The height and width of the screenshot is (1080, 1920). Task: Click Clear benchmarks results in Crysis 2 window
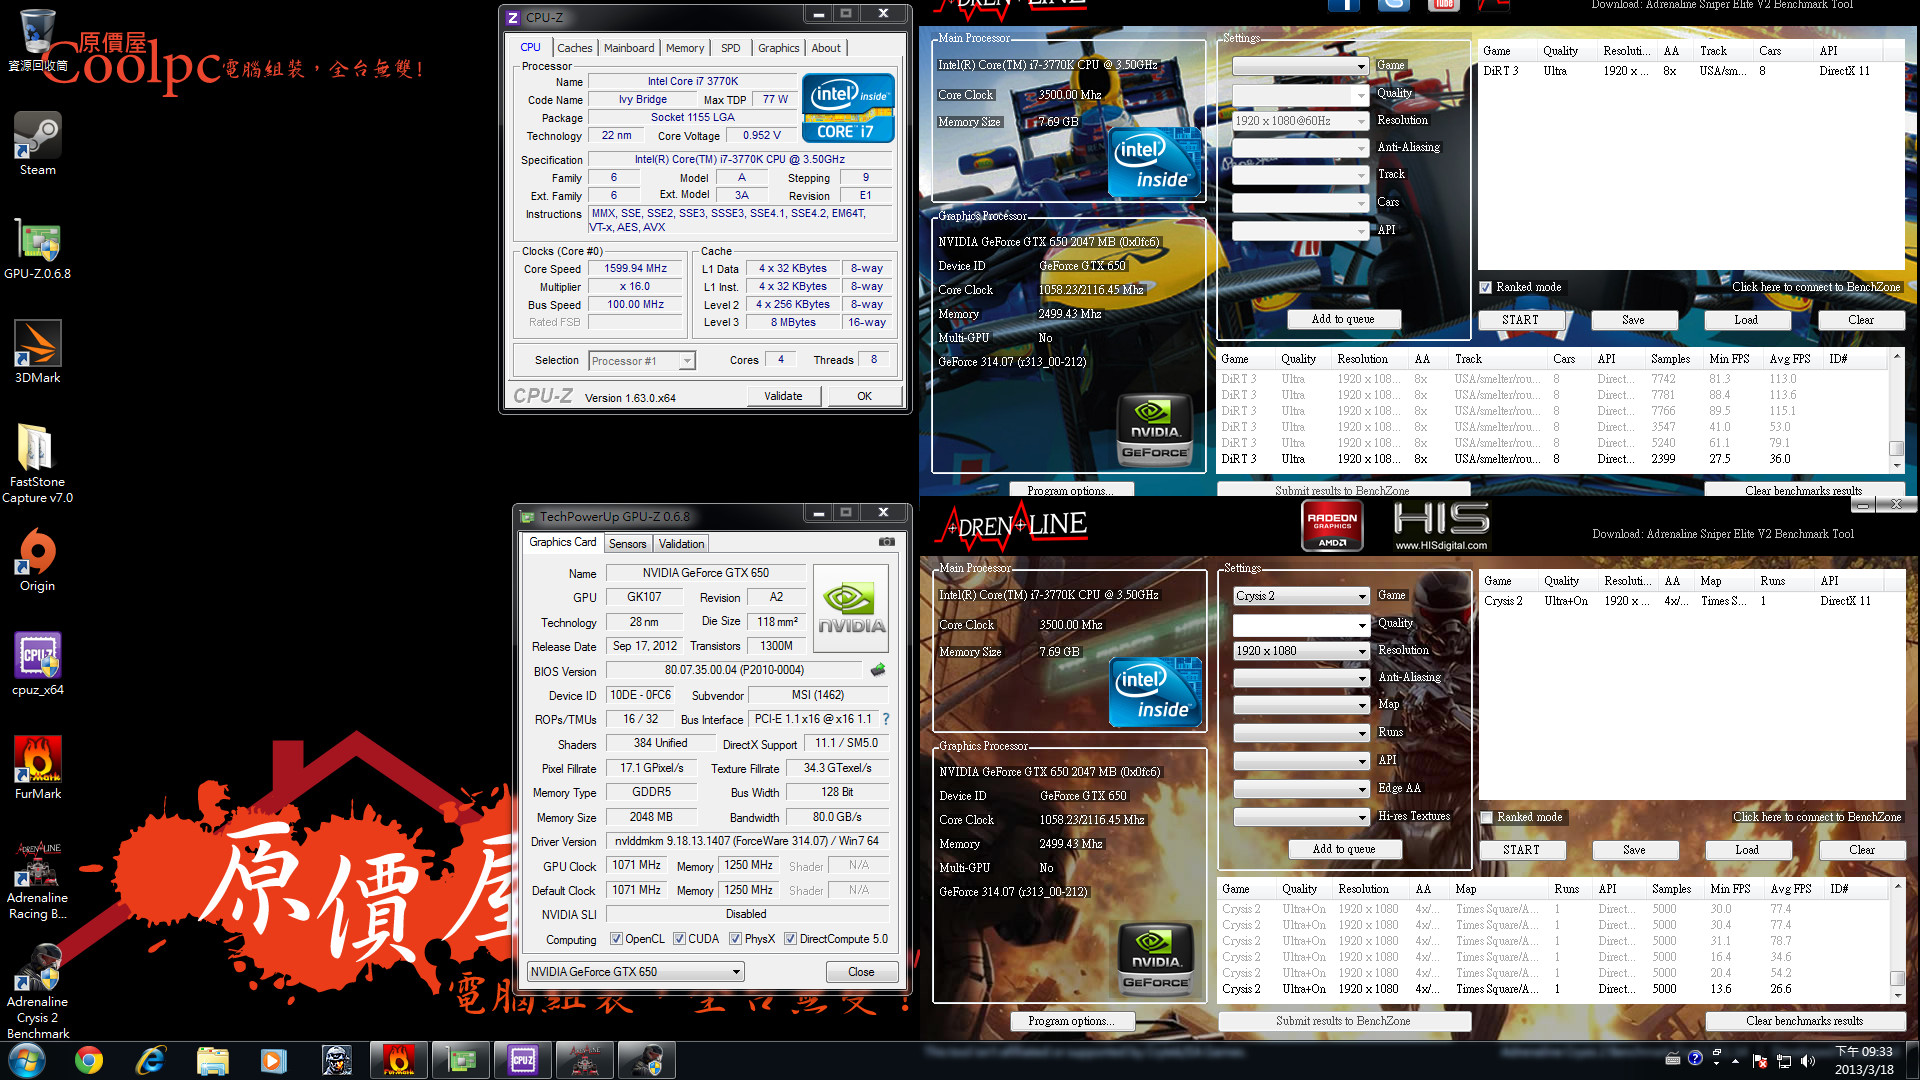click(1804, 1021)
